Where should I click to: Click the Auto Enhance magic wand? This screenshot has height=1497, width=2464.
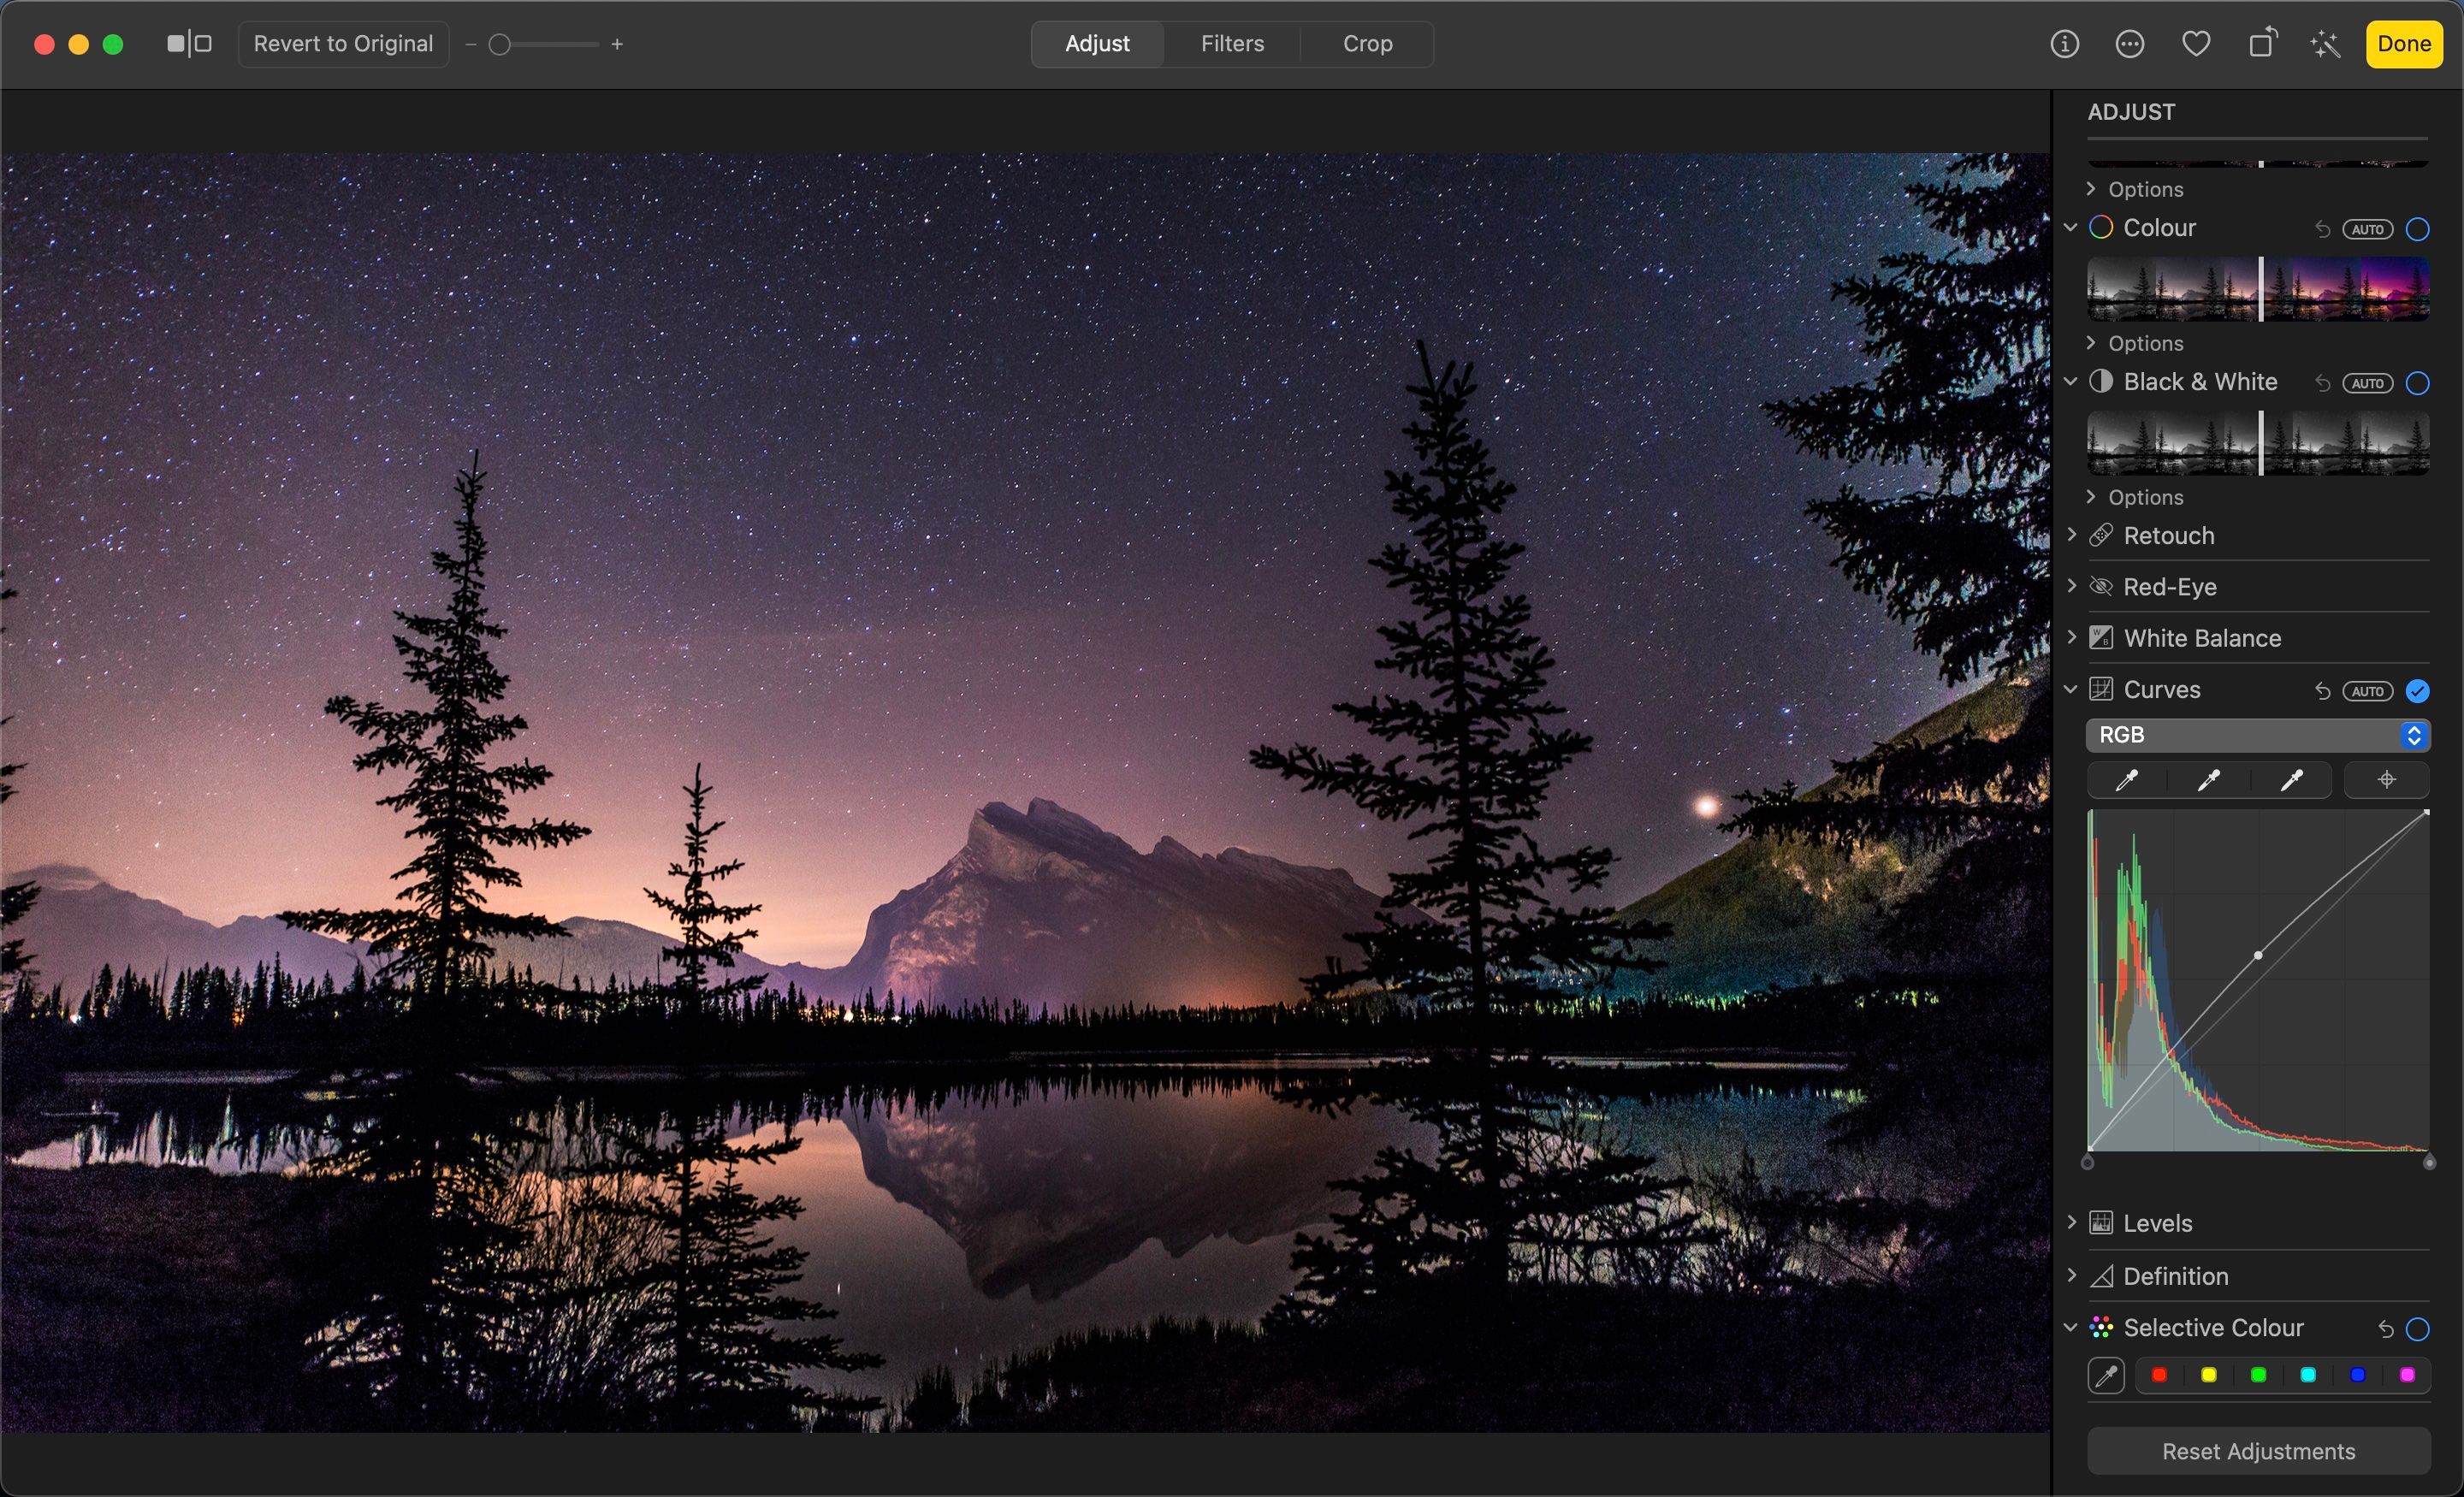2326,44
